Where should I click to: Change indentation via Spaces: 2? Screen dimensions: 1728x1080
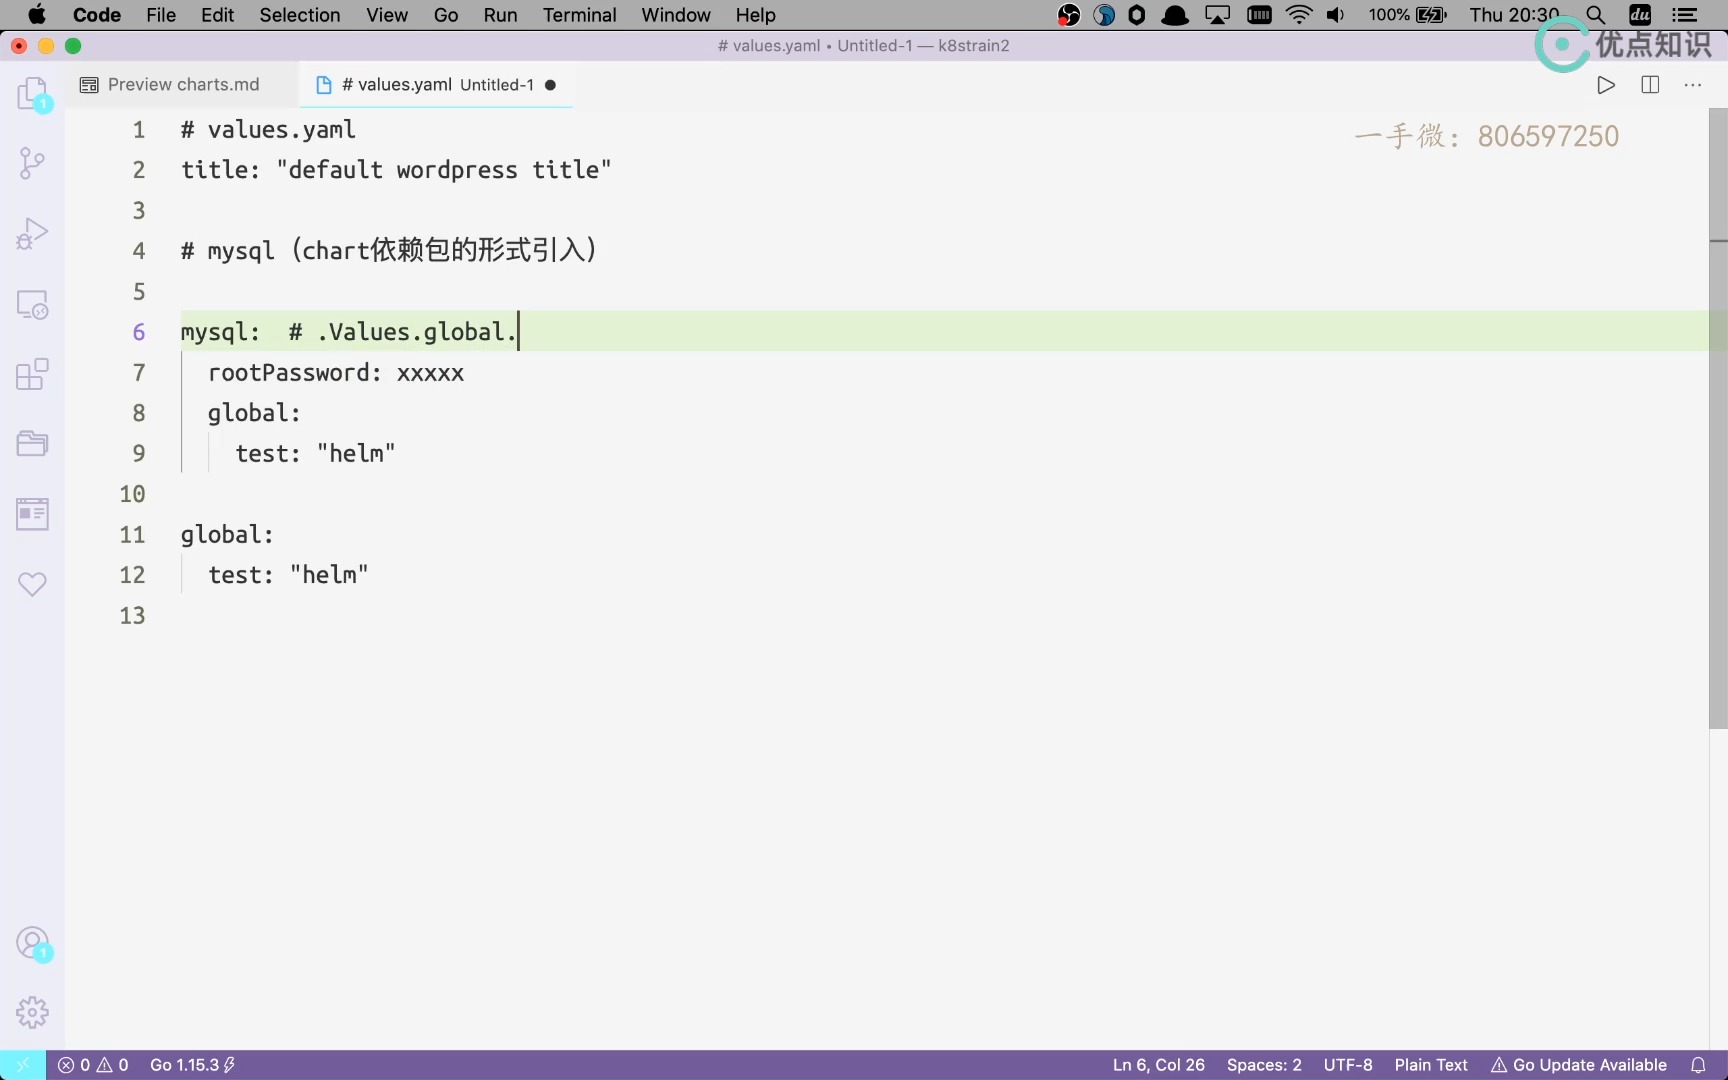click(1264, 1065)
